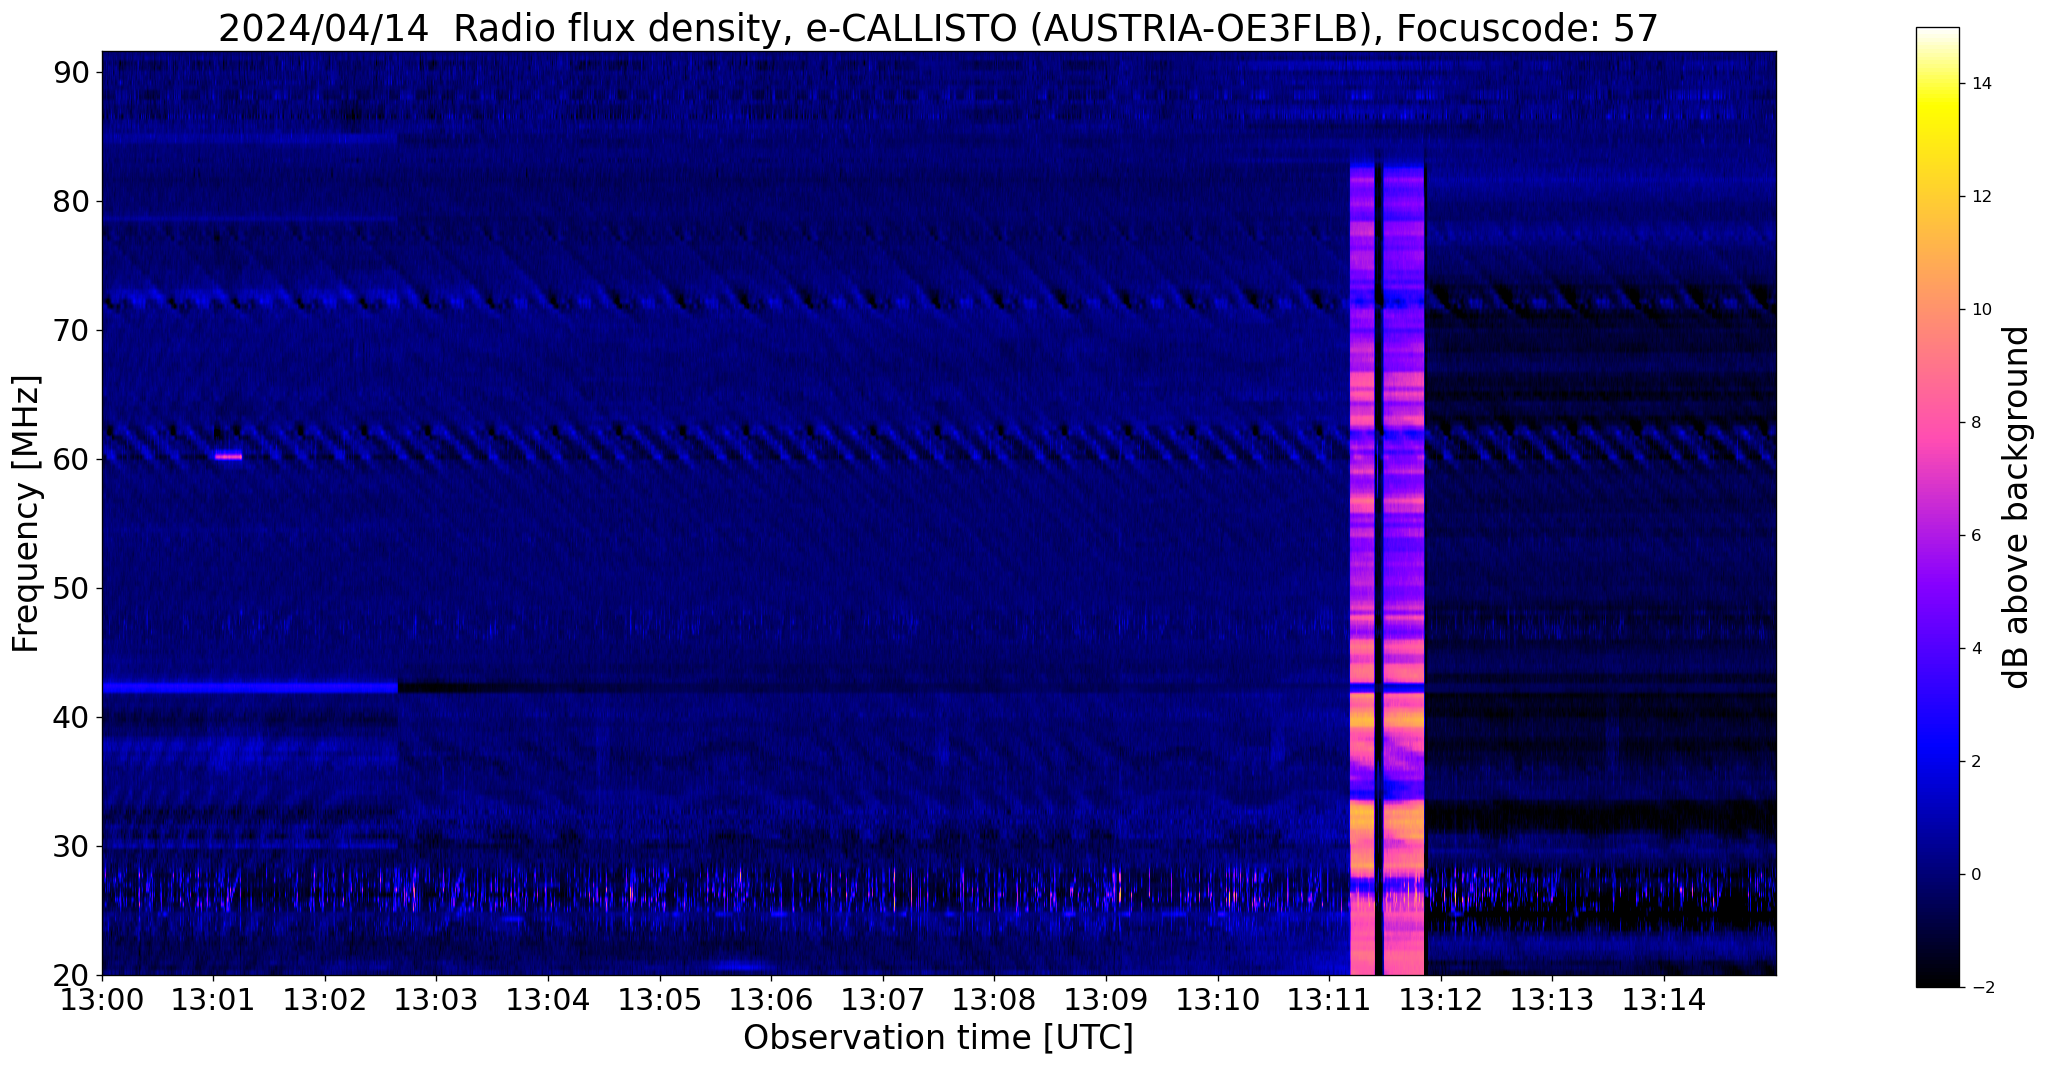Screen dimensions: 2047x1067
Task: Click the 50 frequency axis tick label
Action: [71, 588]
